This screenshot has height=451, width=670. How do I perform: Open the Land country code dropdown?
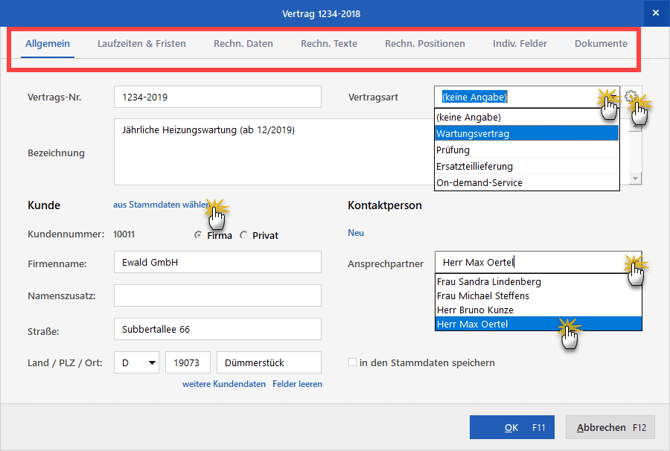[152, 362]
